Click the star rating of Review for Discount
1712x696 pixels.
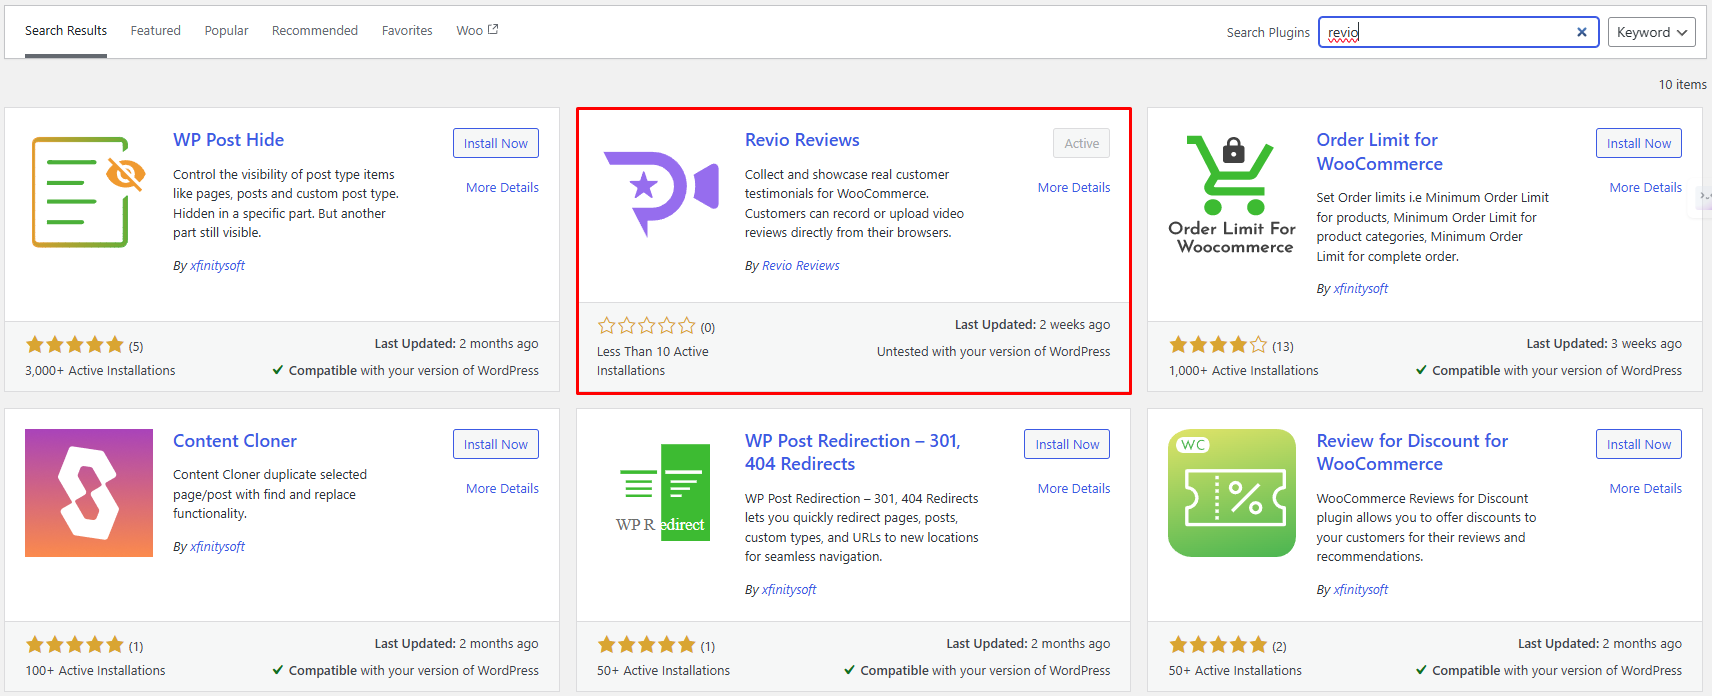click(x=1218, y=645)
